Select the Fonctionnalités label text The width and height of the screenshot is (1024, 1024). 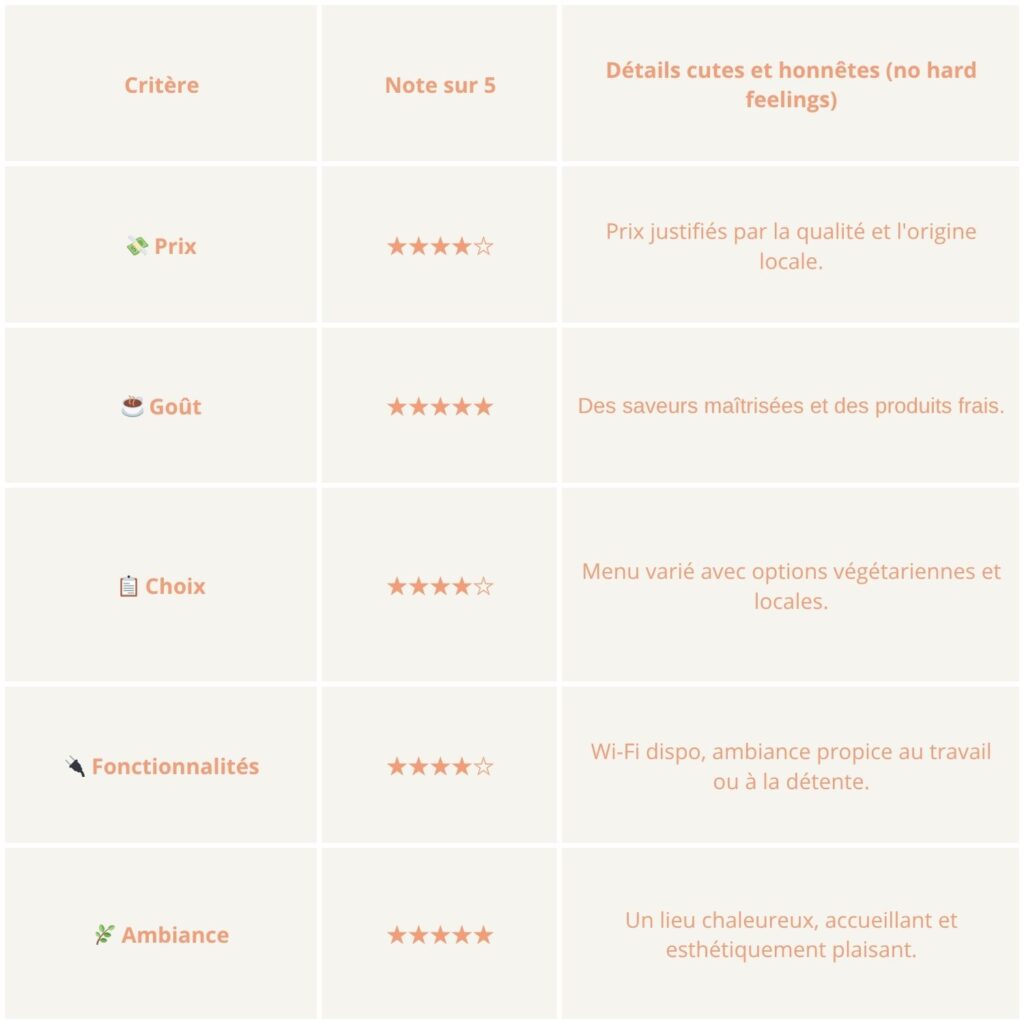tap(175, 766)
